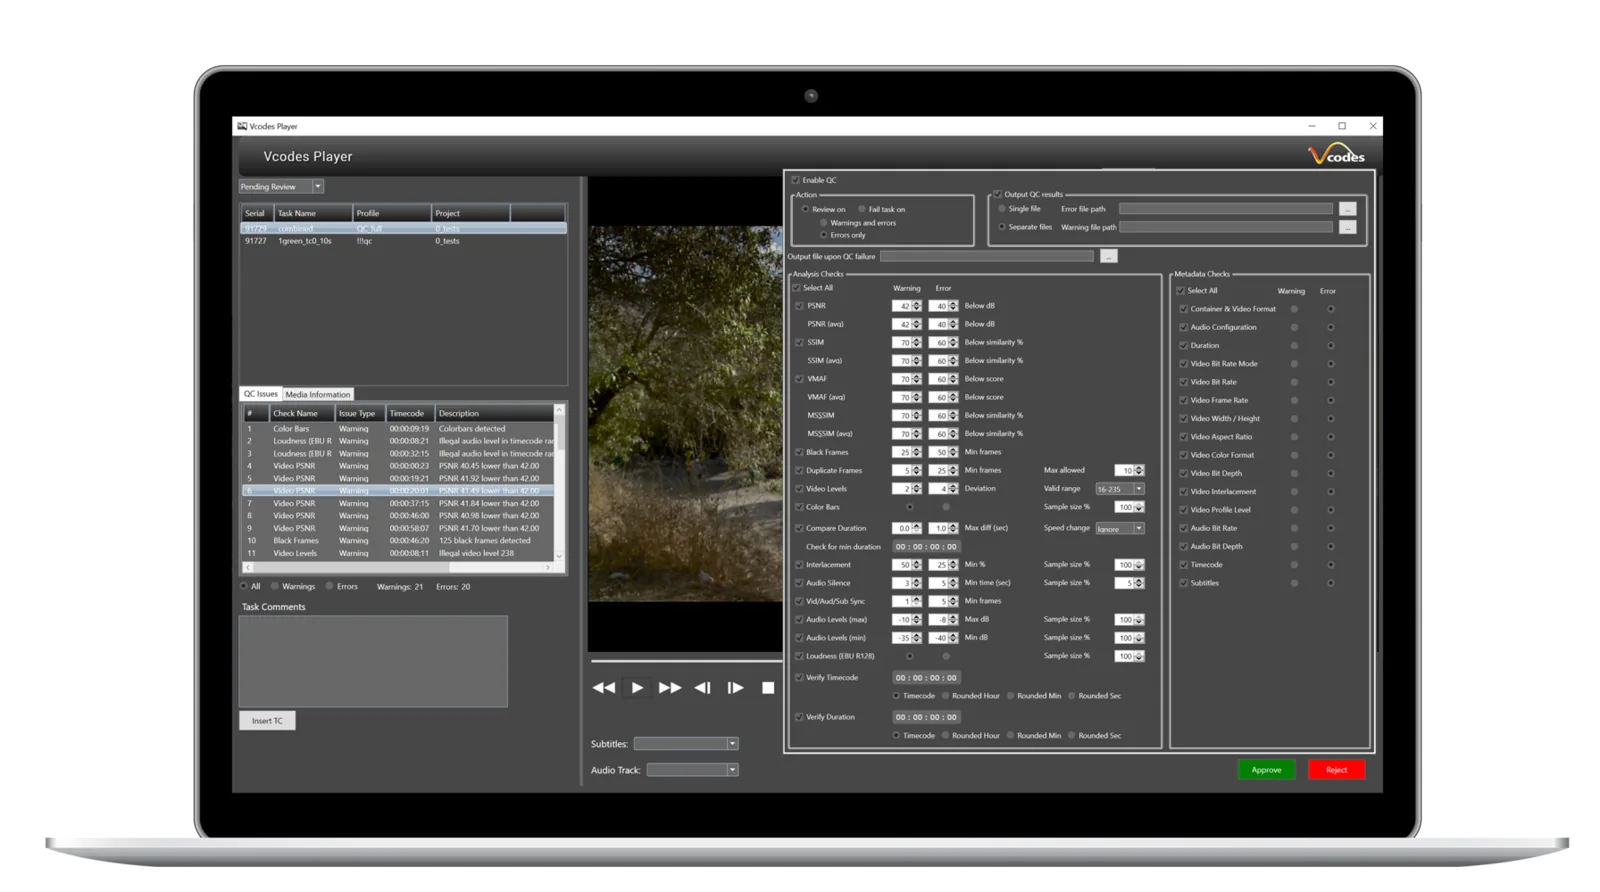Toggle the Output QC results checkbox
This screenshot has width=1600, height=892.
(x=997, y=194)
